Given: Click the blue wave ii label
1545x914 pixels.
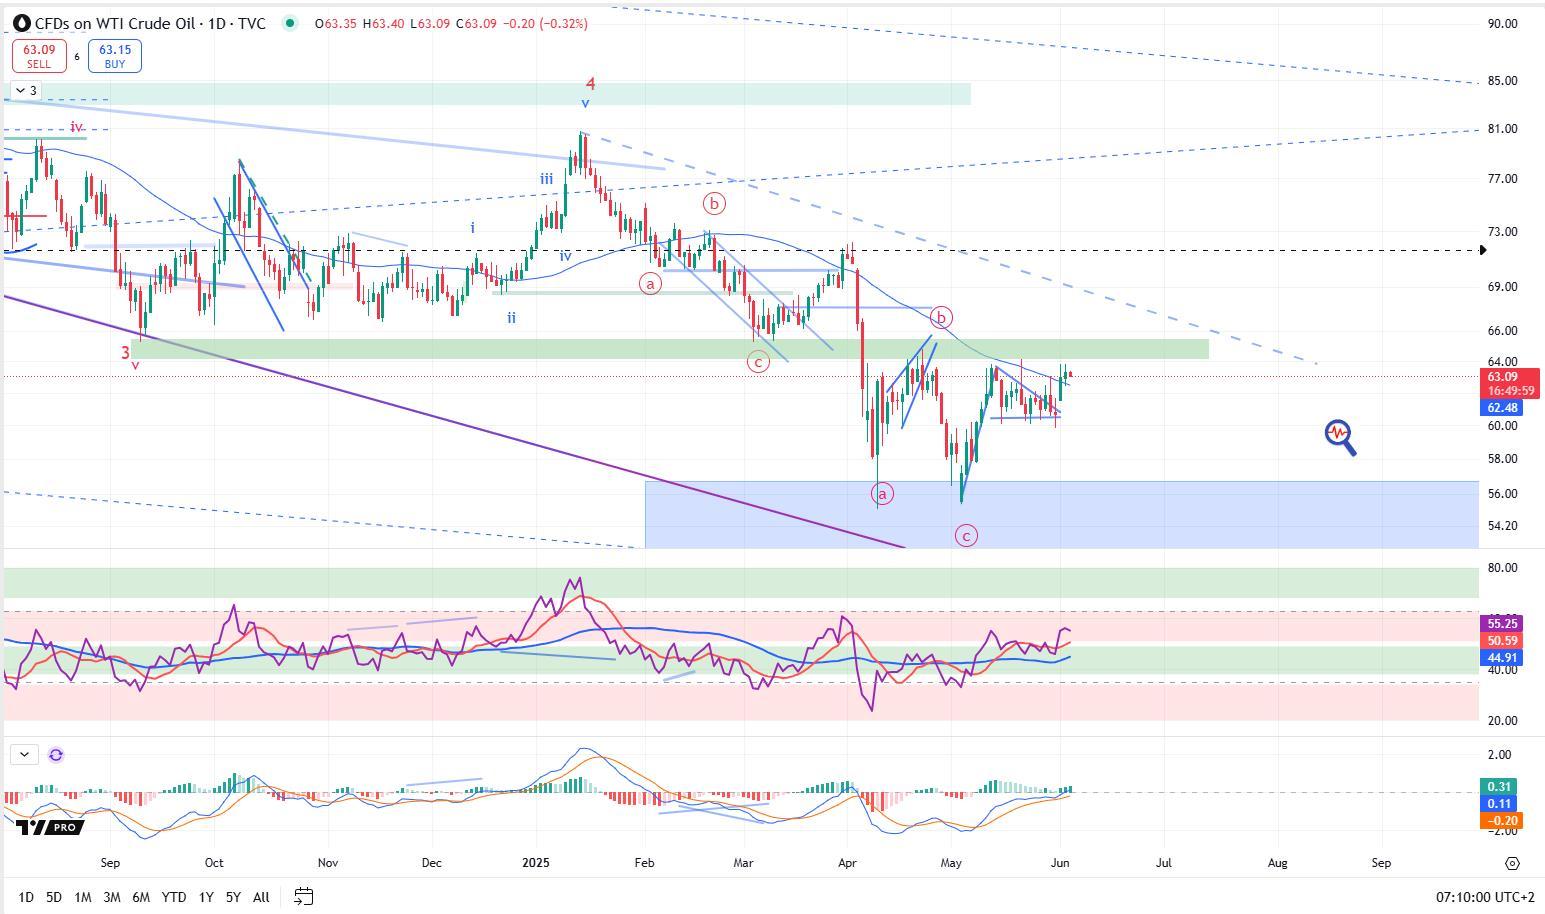Looking at the screenshot, I should 511,318.
